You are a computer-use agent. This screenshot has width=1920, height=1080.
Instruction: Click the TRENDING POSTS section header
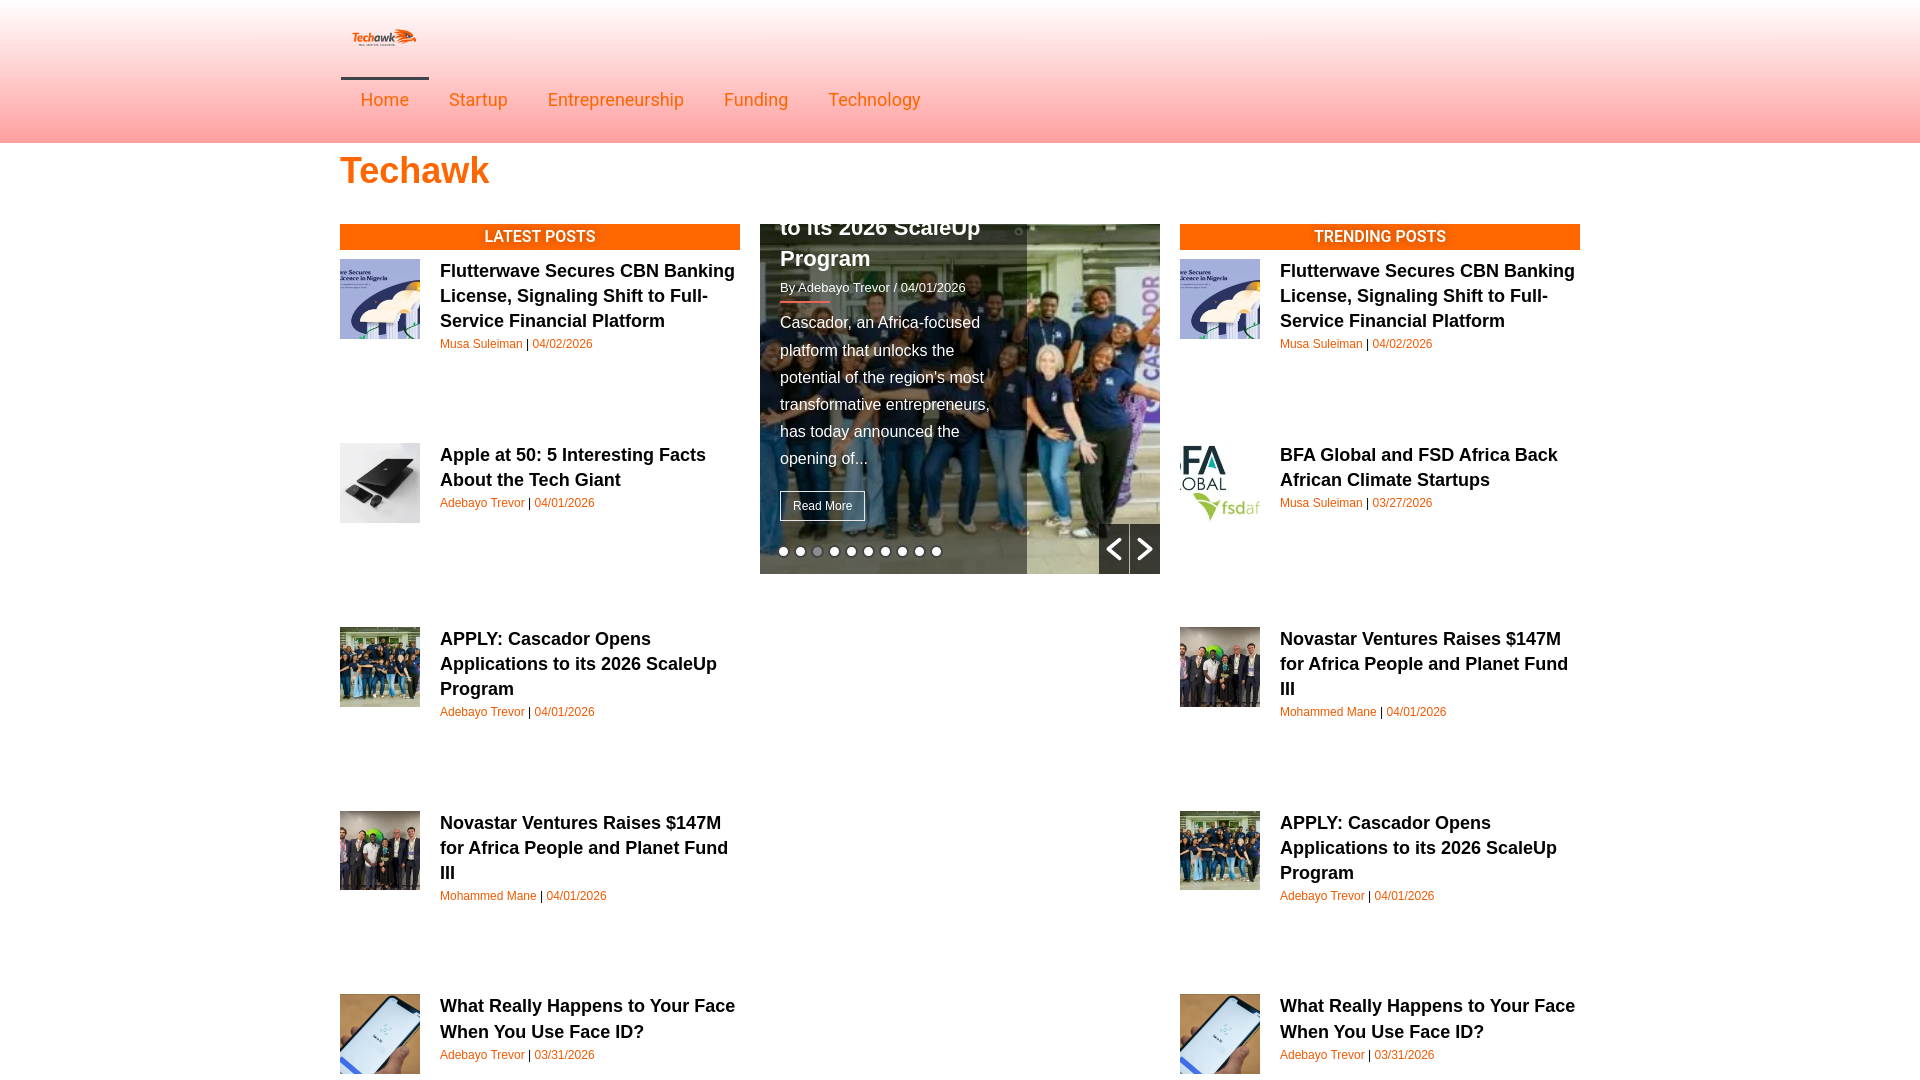coord(1380,237)
